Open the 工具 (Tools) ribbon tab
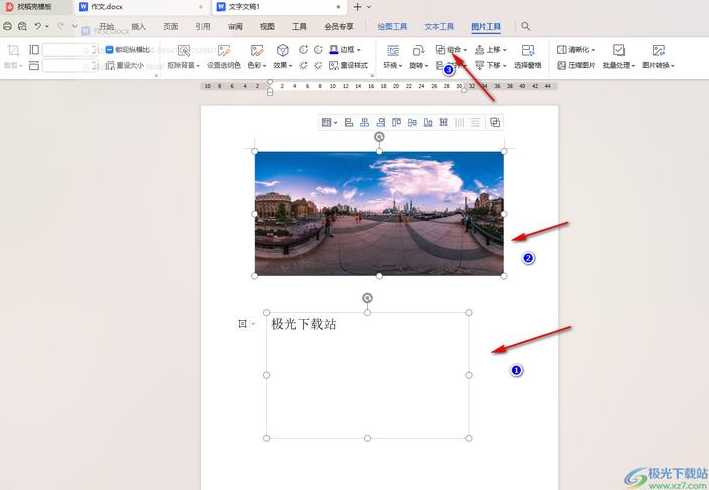The height and width of the screenshot is (490, 709). pyautogui.click(x=299, y=27)
